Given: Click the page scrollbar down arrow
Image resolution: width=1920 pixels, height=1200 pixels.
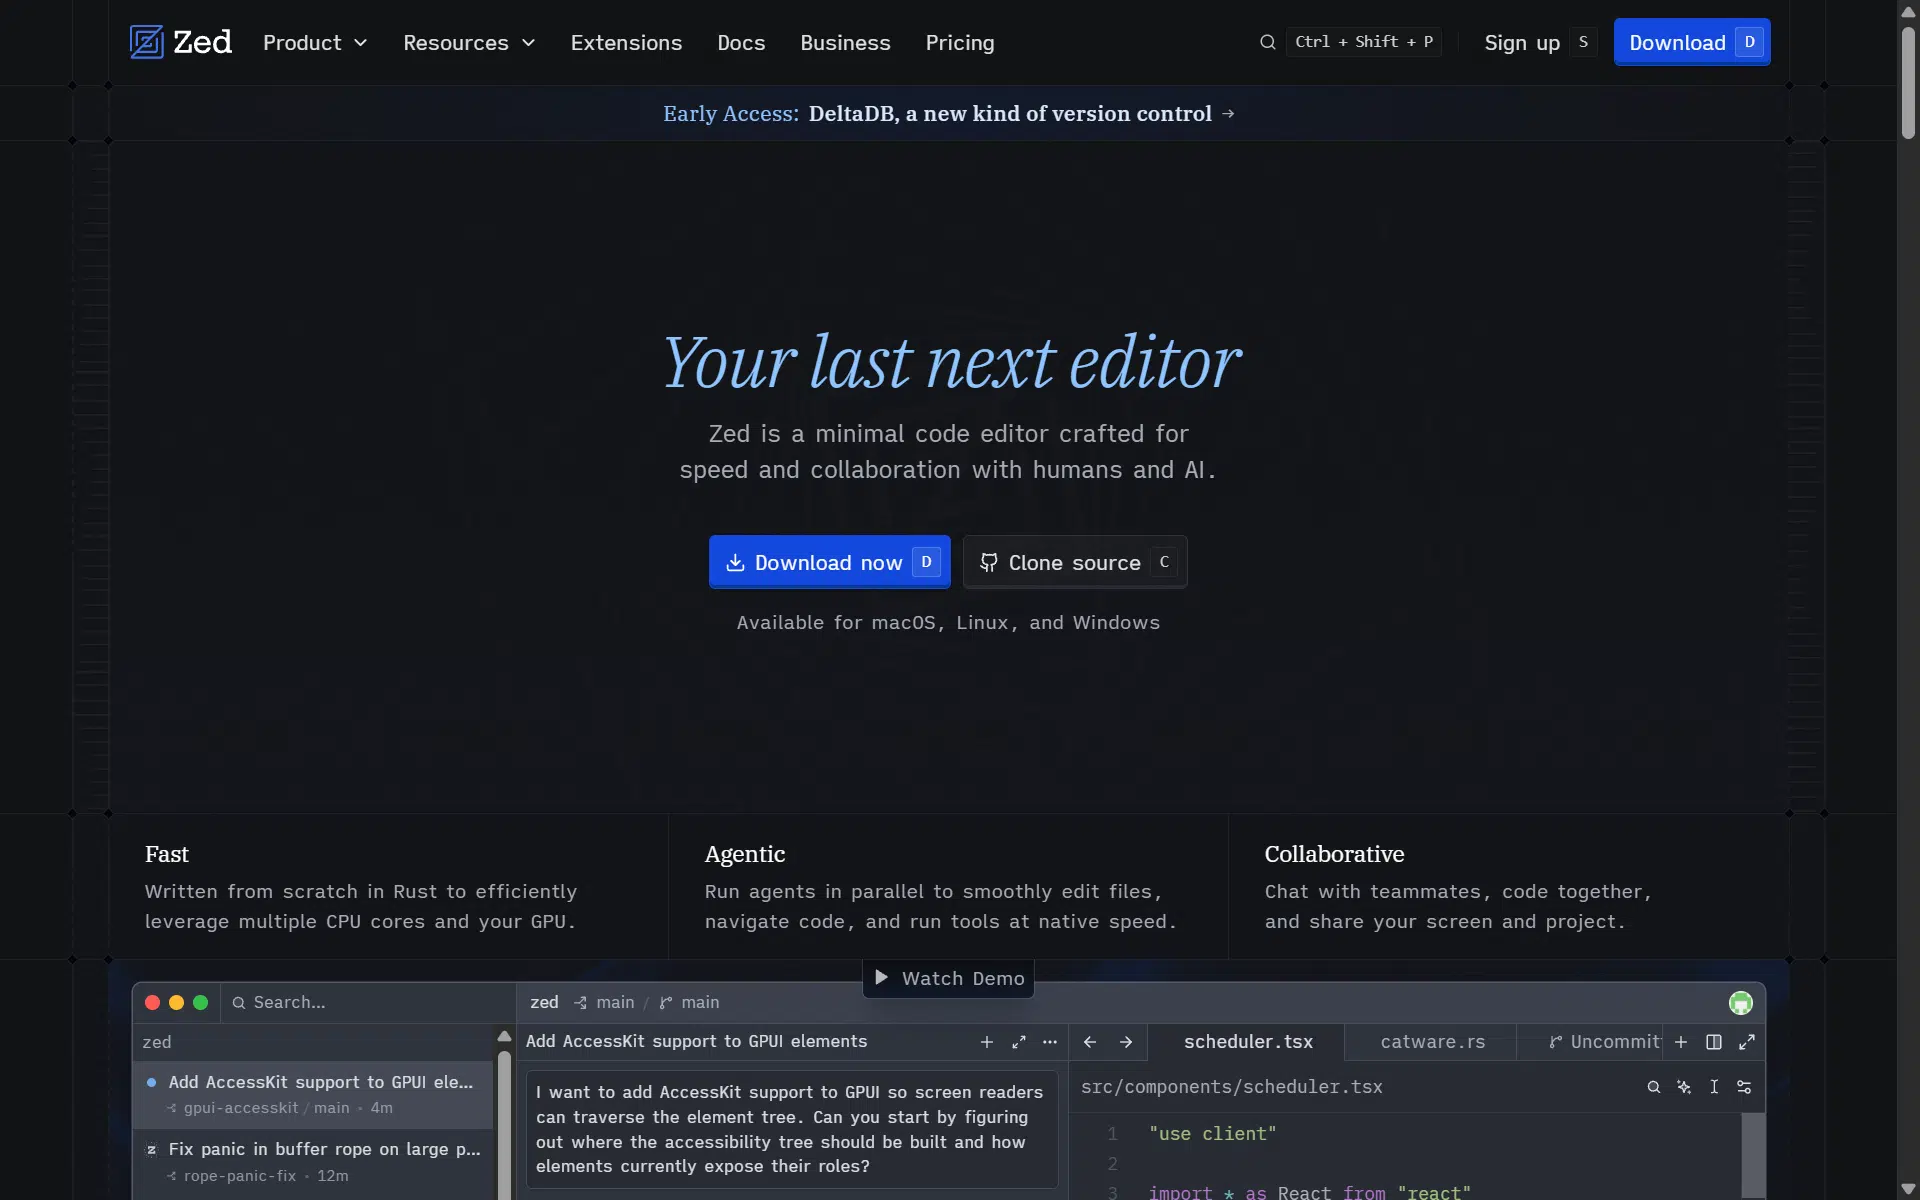Looking at the screenshot, I should point(1908,1189).
